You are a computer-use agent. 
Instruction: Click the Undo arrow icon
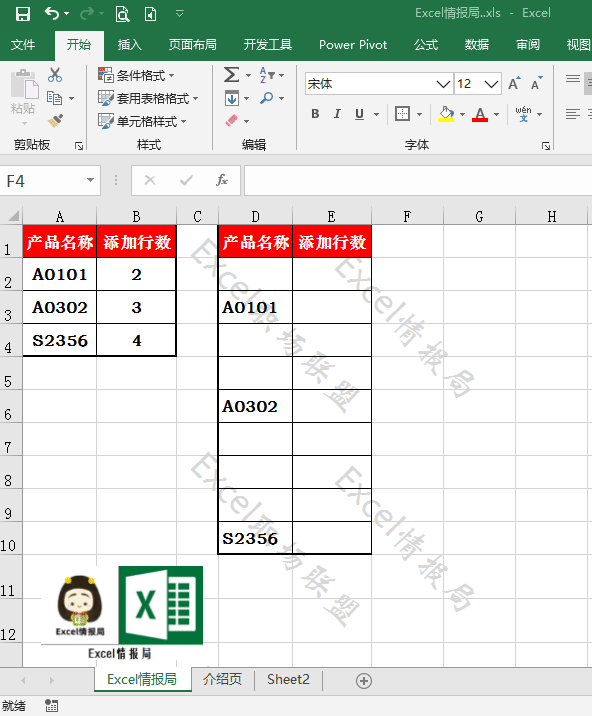tap(52, 14)
